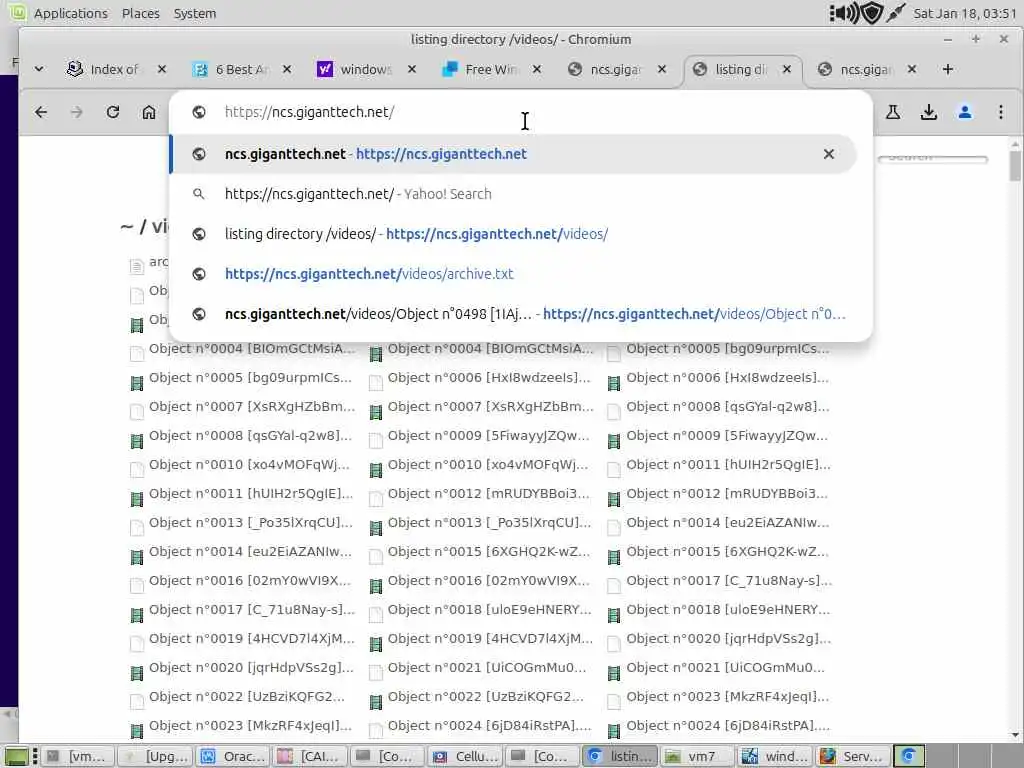
Task: Open the downloads tray icon
Action: (x=929, y=112)
